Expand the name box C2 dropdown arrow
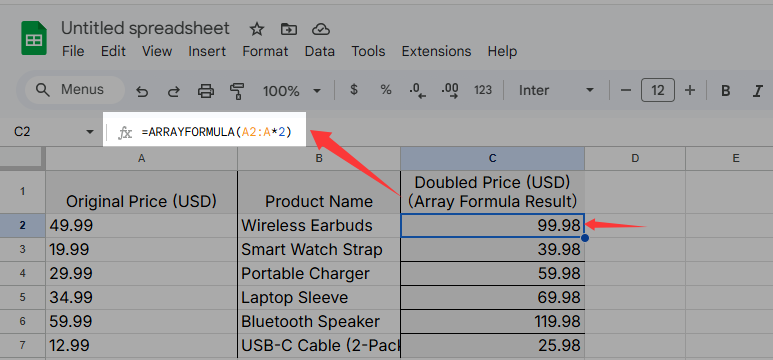 (x=90, y=132)
